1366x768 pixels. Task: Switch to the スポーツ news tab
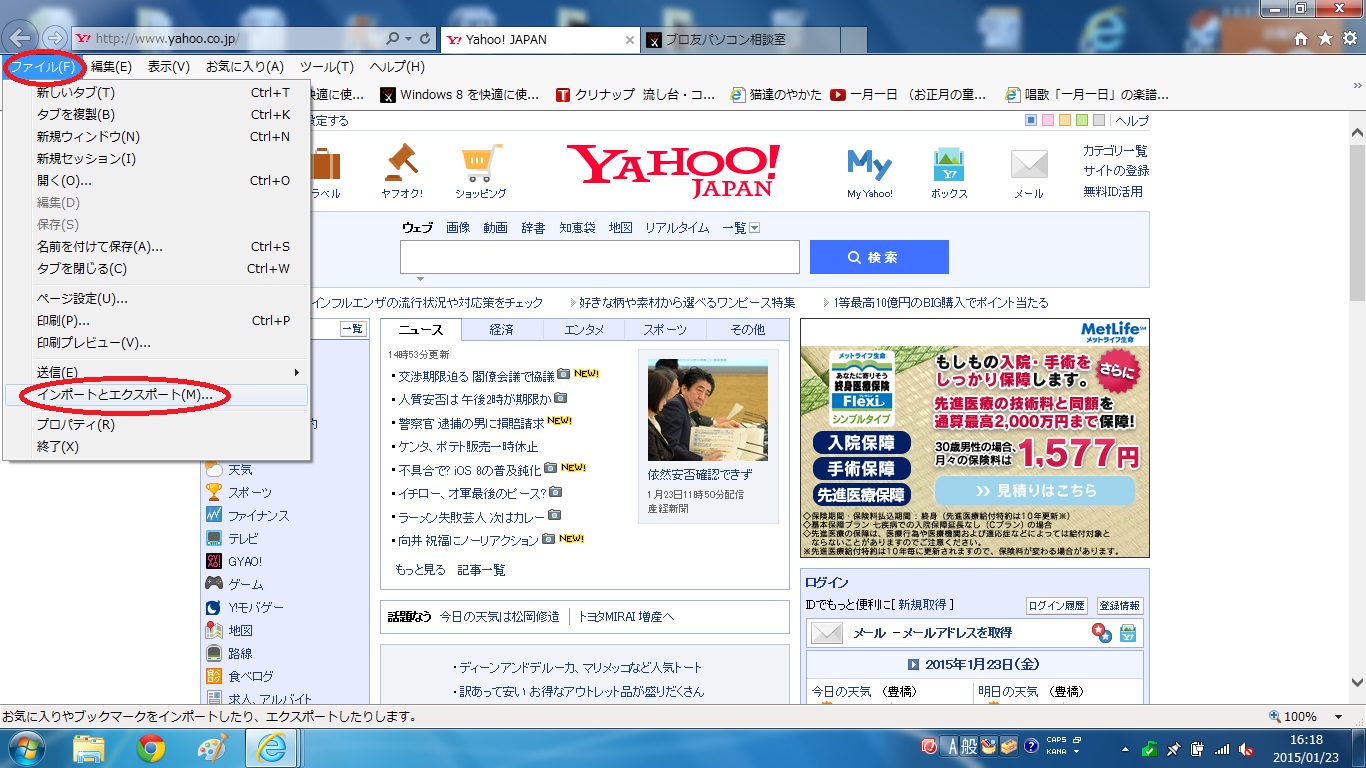point(665,330)
